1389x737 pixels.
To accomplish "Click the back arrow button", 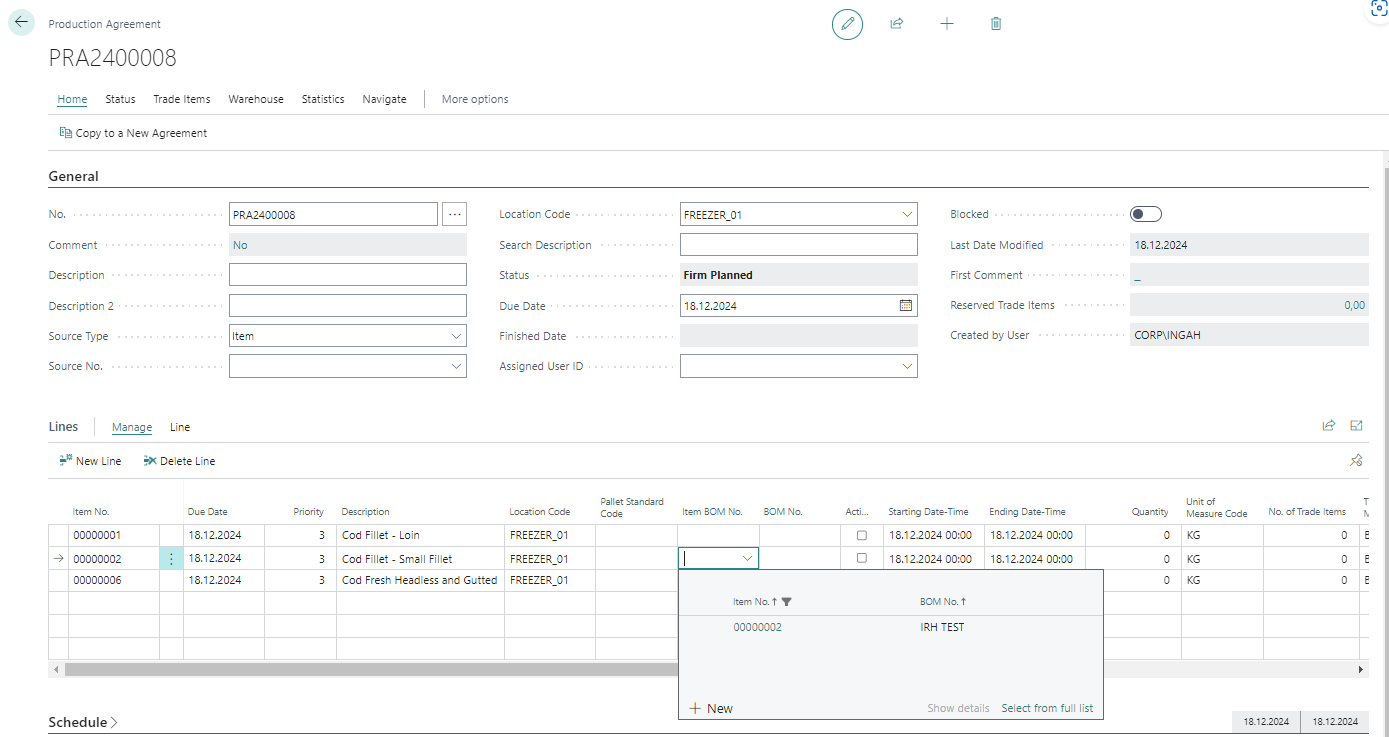I will coord(21,22).
